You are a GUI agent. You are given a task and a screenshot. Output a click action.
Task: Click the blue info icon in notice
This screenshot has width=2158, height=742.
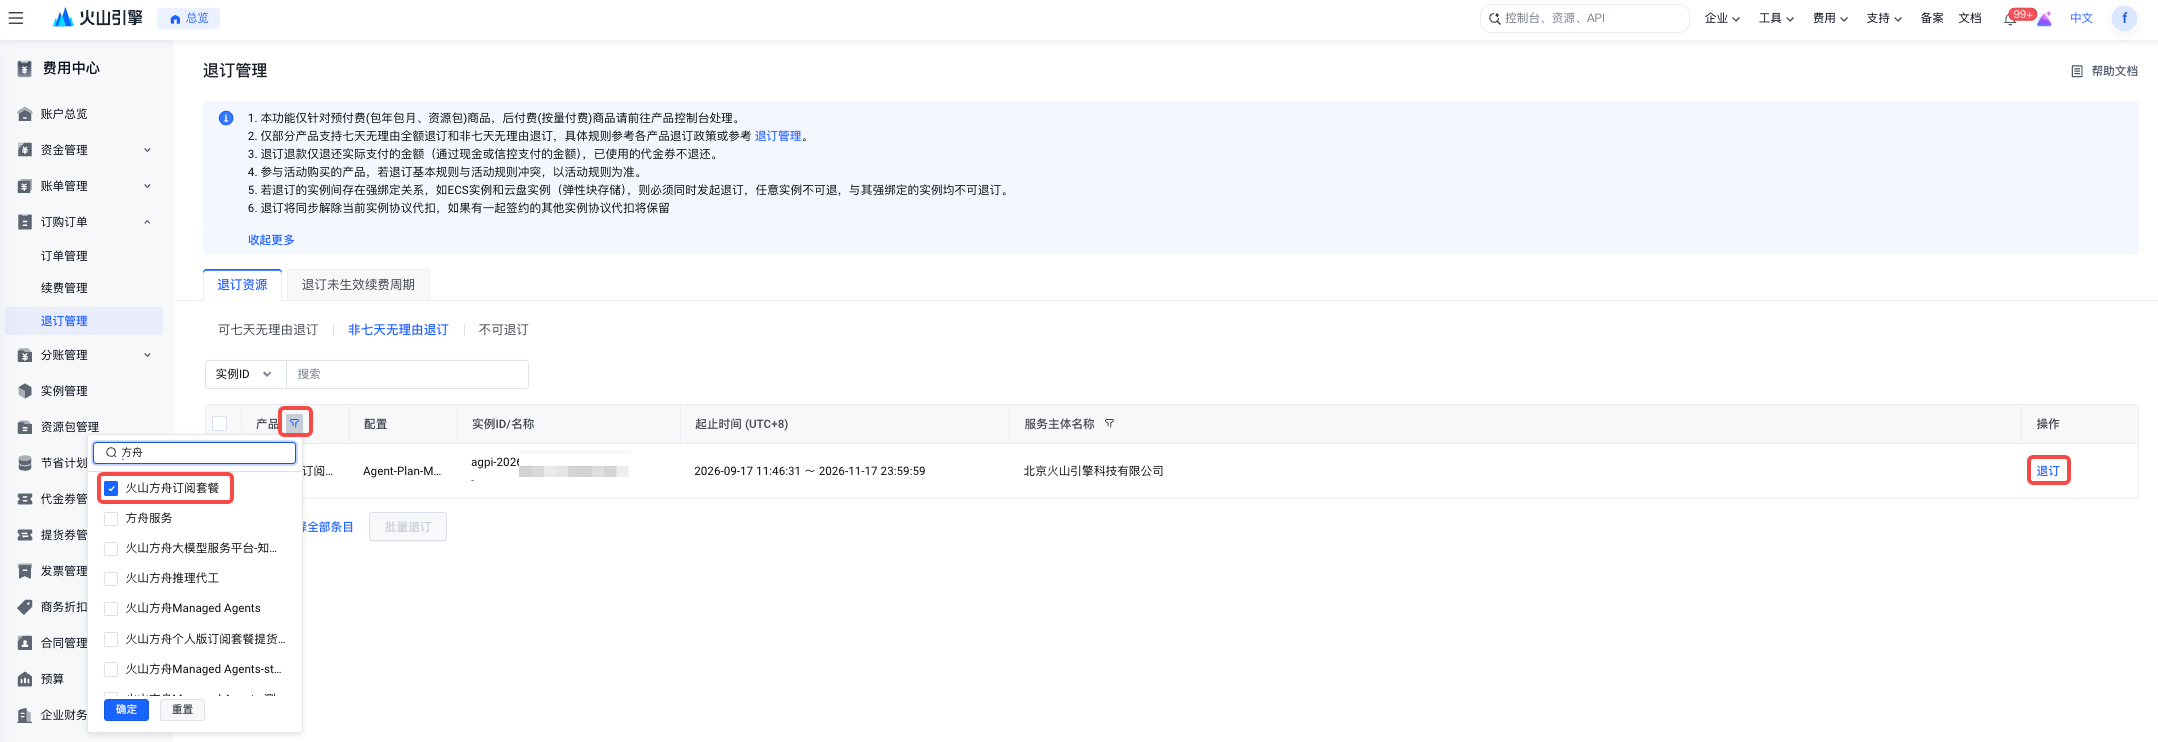(226, 118)
